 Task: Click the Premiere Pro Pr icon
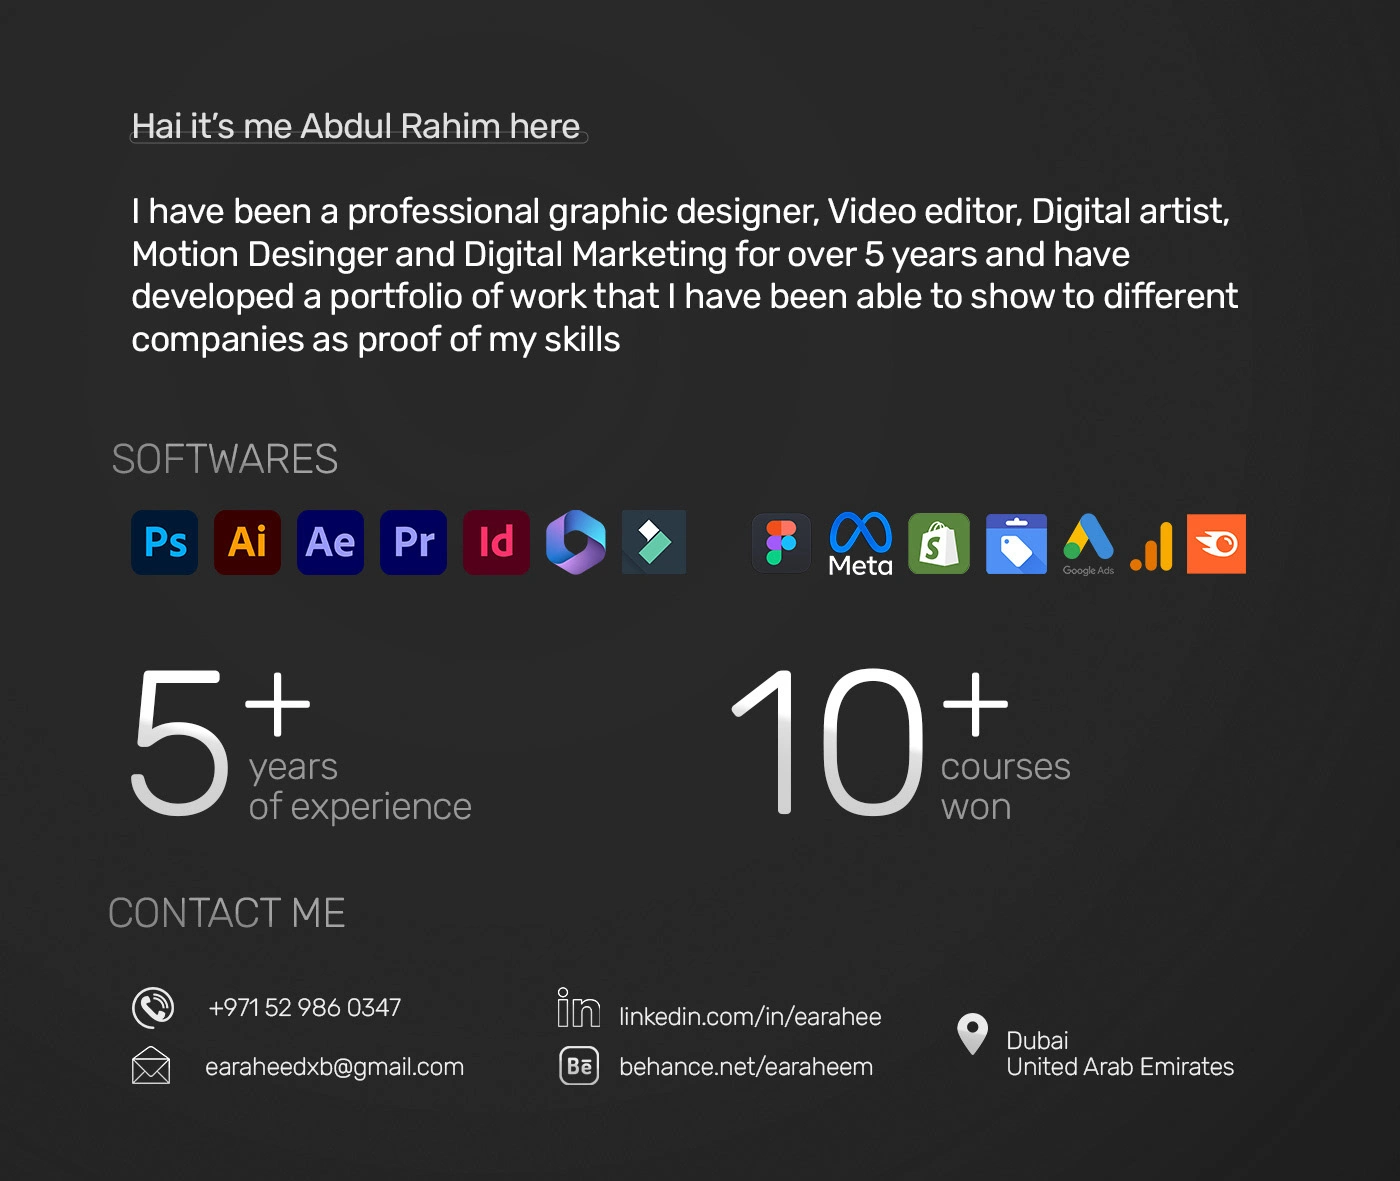413,542
